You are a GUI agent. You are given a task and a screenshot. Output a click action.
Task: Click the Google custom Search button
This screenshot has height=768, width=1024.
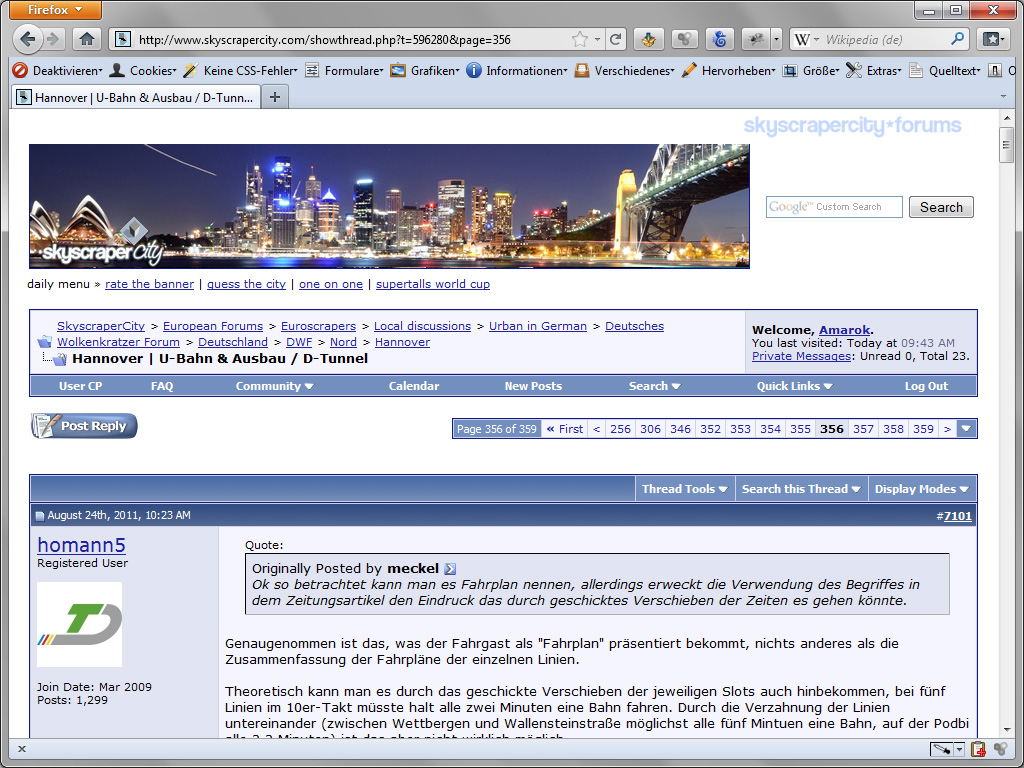click(941, 207)
